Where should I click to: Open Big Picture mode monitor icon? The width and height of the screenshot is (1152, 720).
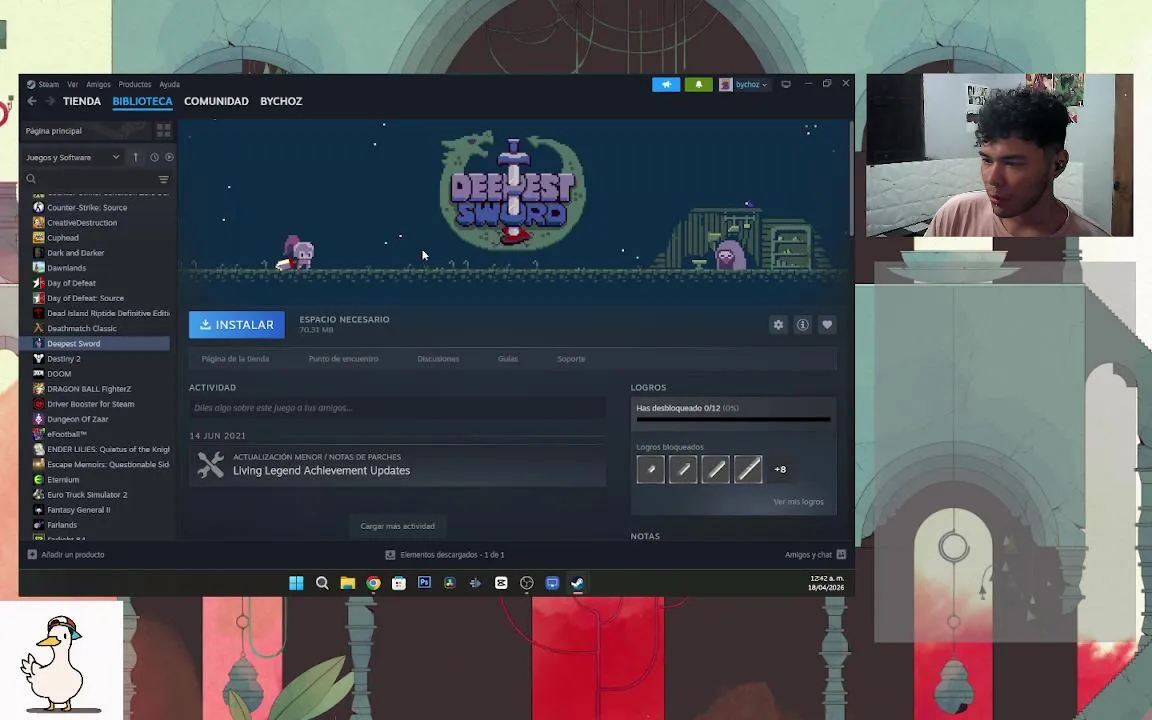coord(785,84)
